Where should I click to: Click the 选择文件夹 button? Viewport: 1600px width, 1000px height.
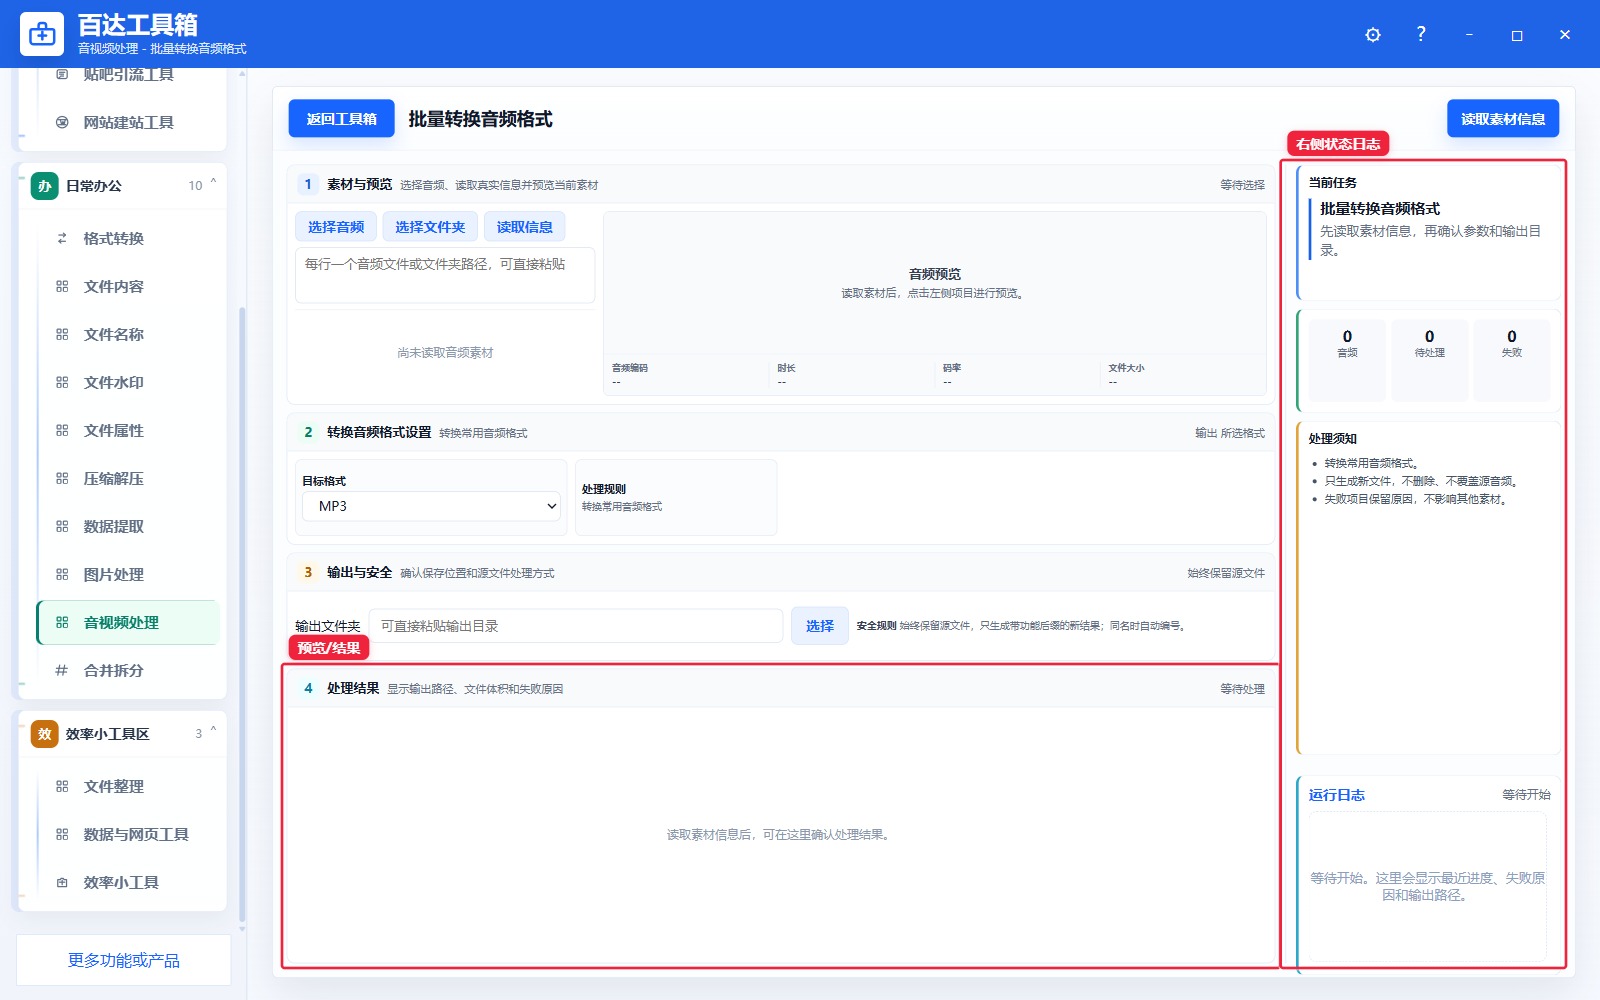[430, 227]
